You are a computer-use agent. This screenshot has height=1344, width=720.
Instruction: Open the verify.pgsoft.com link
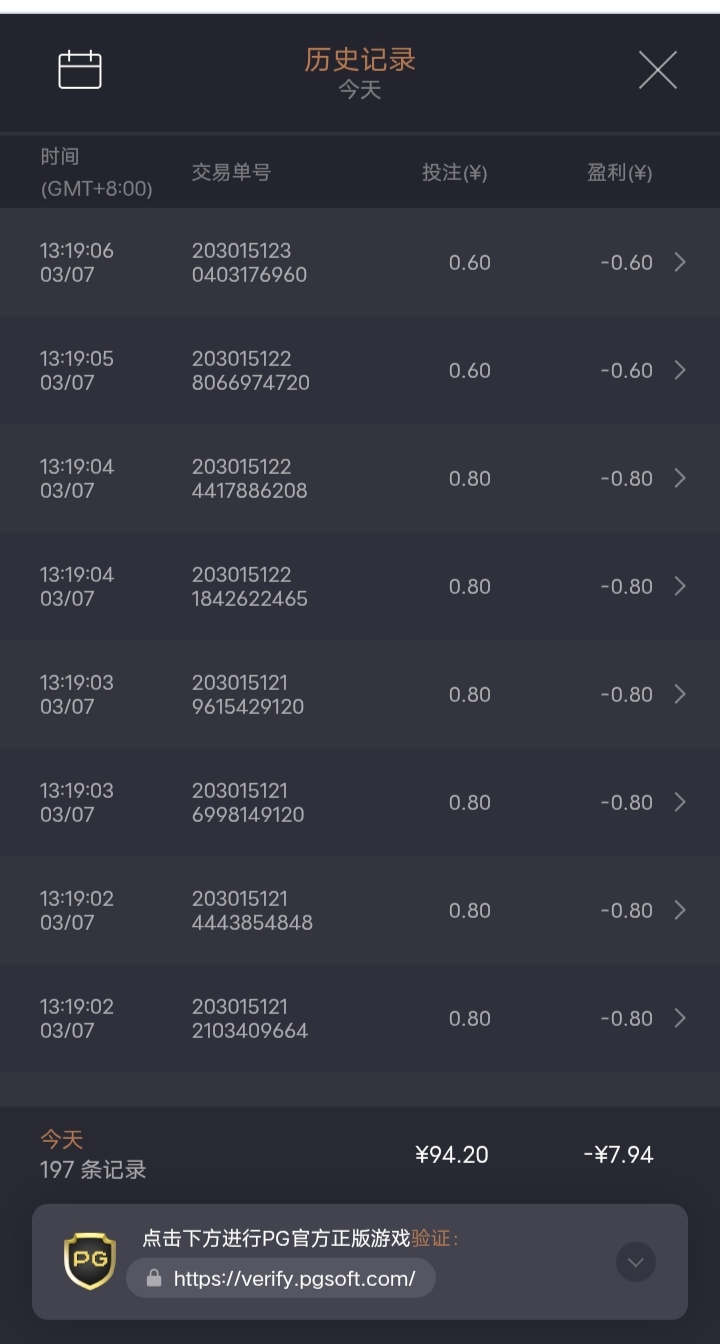[294, 1278]
